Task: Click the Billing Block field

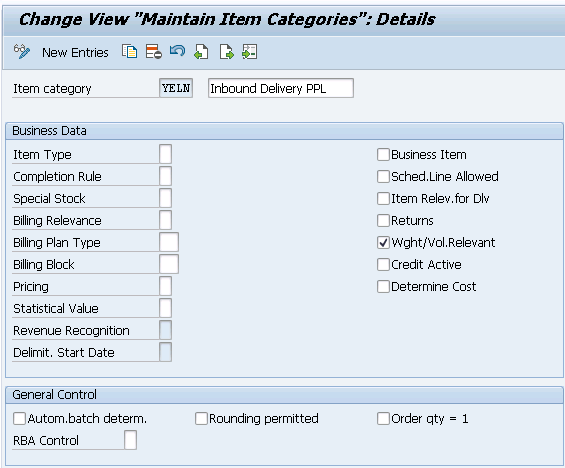Action: click(x=169, y=264)
